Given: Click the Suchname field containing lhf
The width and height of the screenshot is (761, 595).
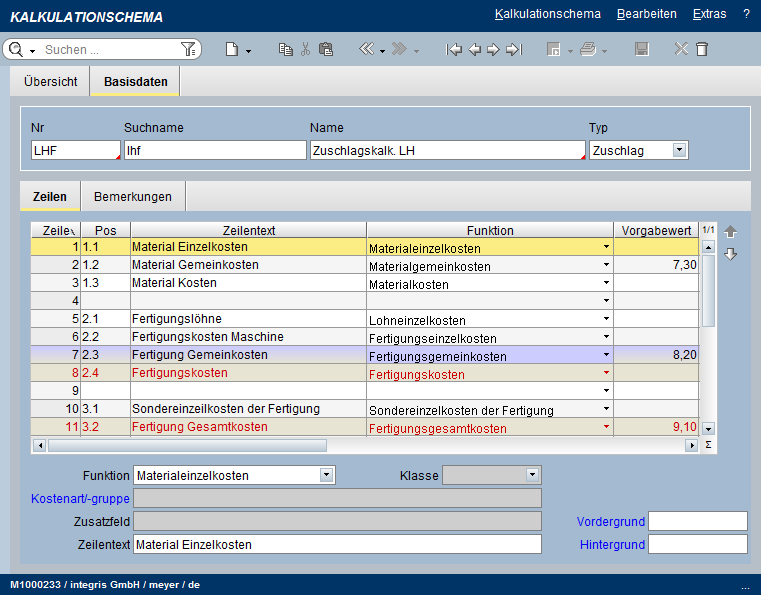Looking at the screenshot, I should click(x=215, y=150).
